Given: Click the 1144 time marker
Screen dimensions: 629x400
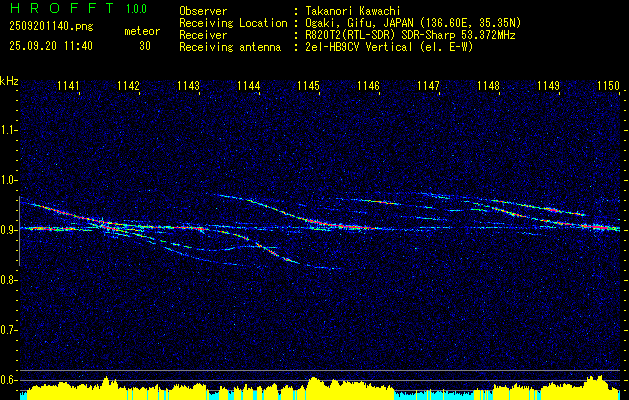Looking at the screenshot, I should tap(249, 86).
